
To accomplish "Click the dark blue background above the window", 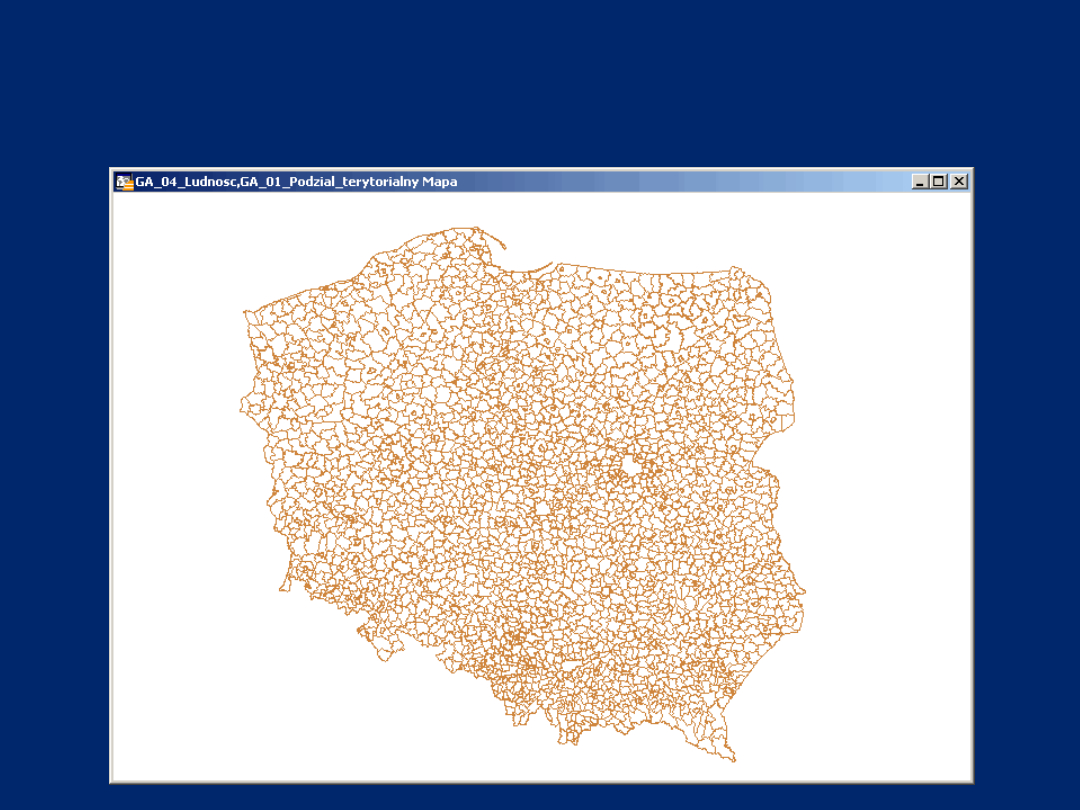I will tap(540, 80).
